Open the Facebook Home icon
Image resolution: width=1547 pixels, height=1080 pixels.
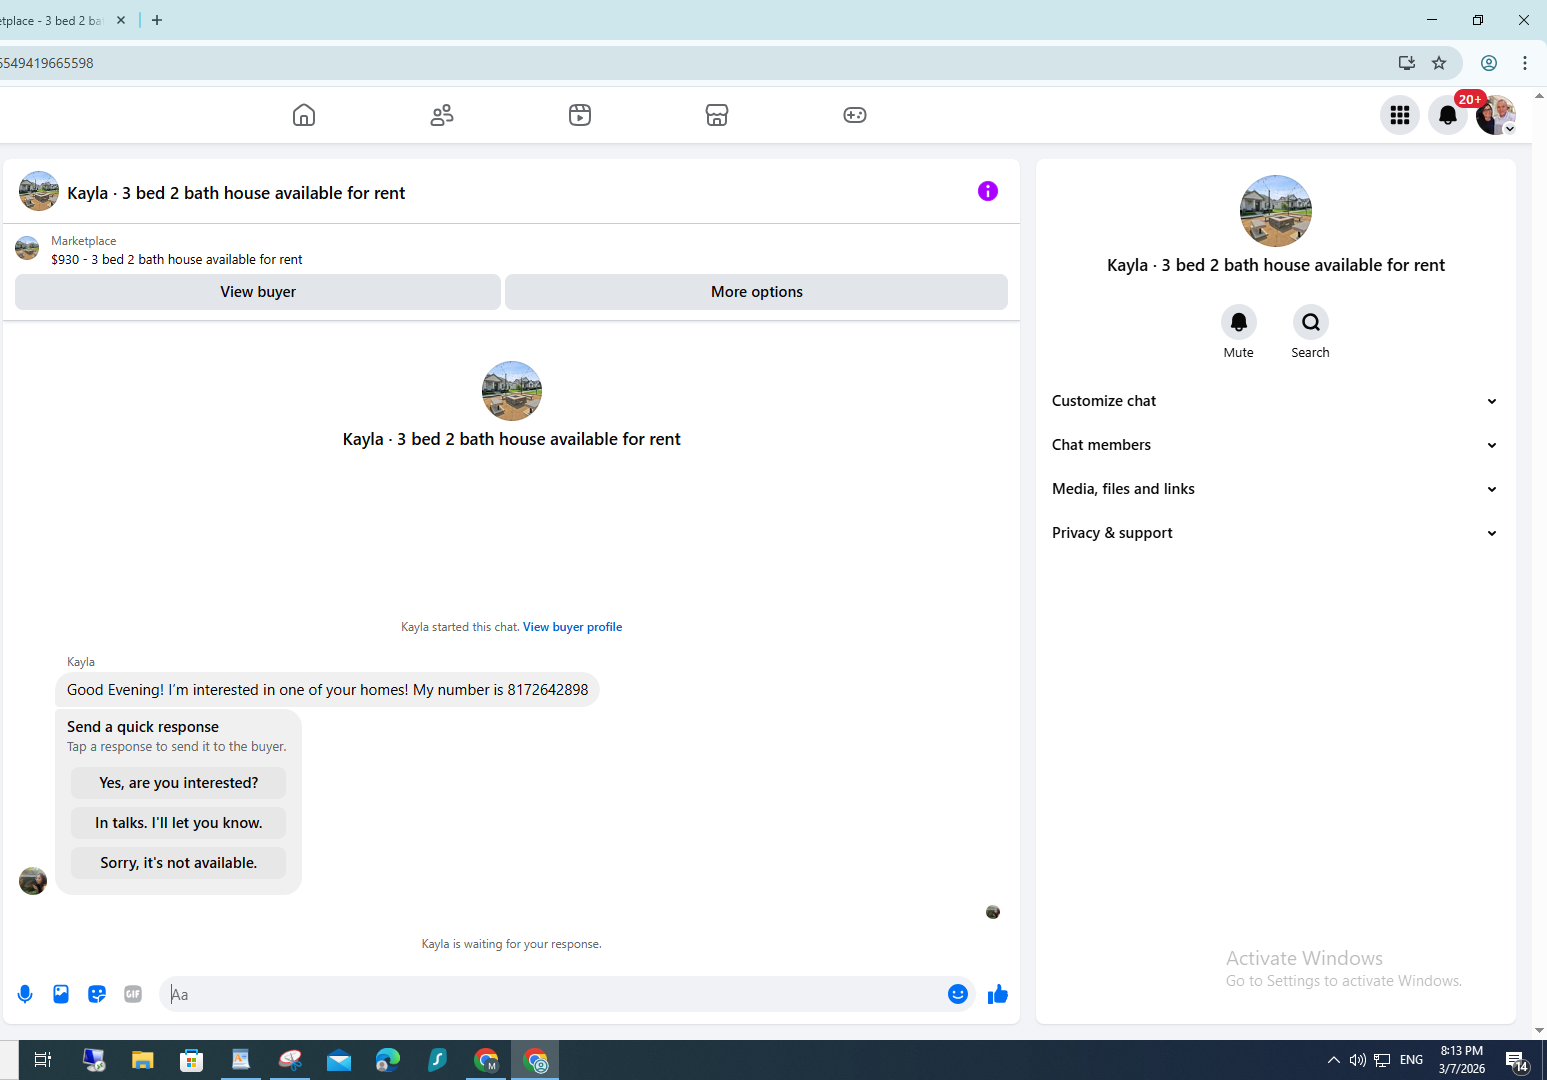[304, 115]
